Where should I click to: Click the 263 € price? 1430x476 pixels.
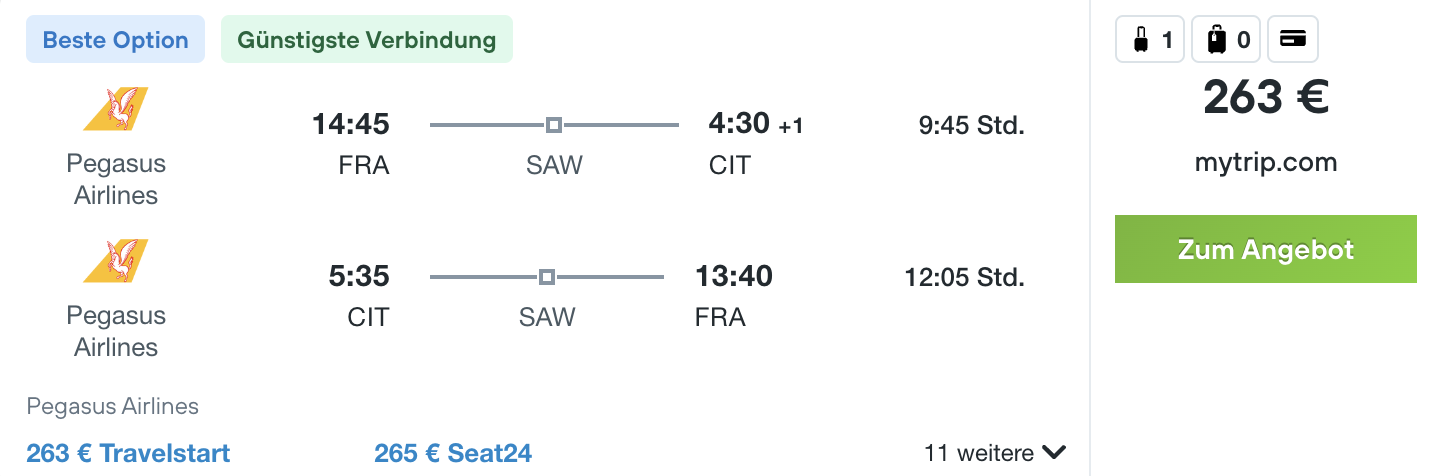pos(1265,98)
